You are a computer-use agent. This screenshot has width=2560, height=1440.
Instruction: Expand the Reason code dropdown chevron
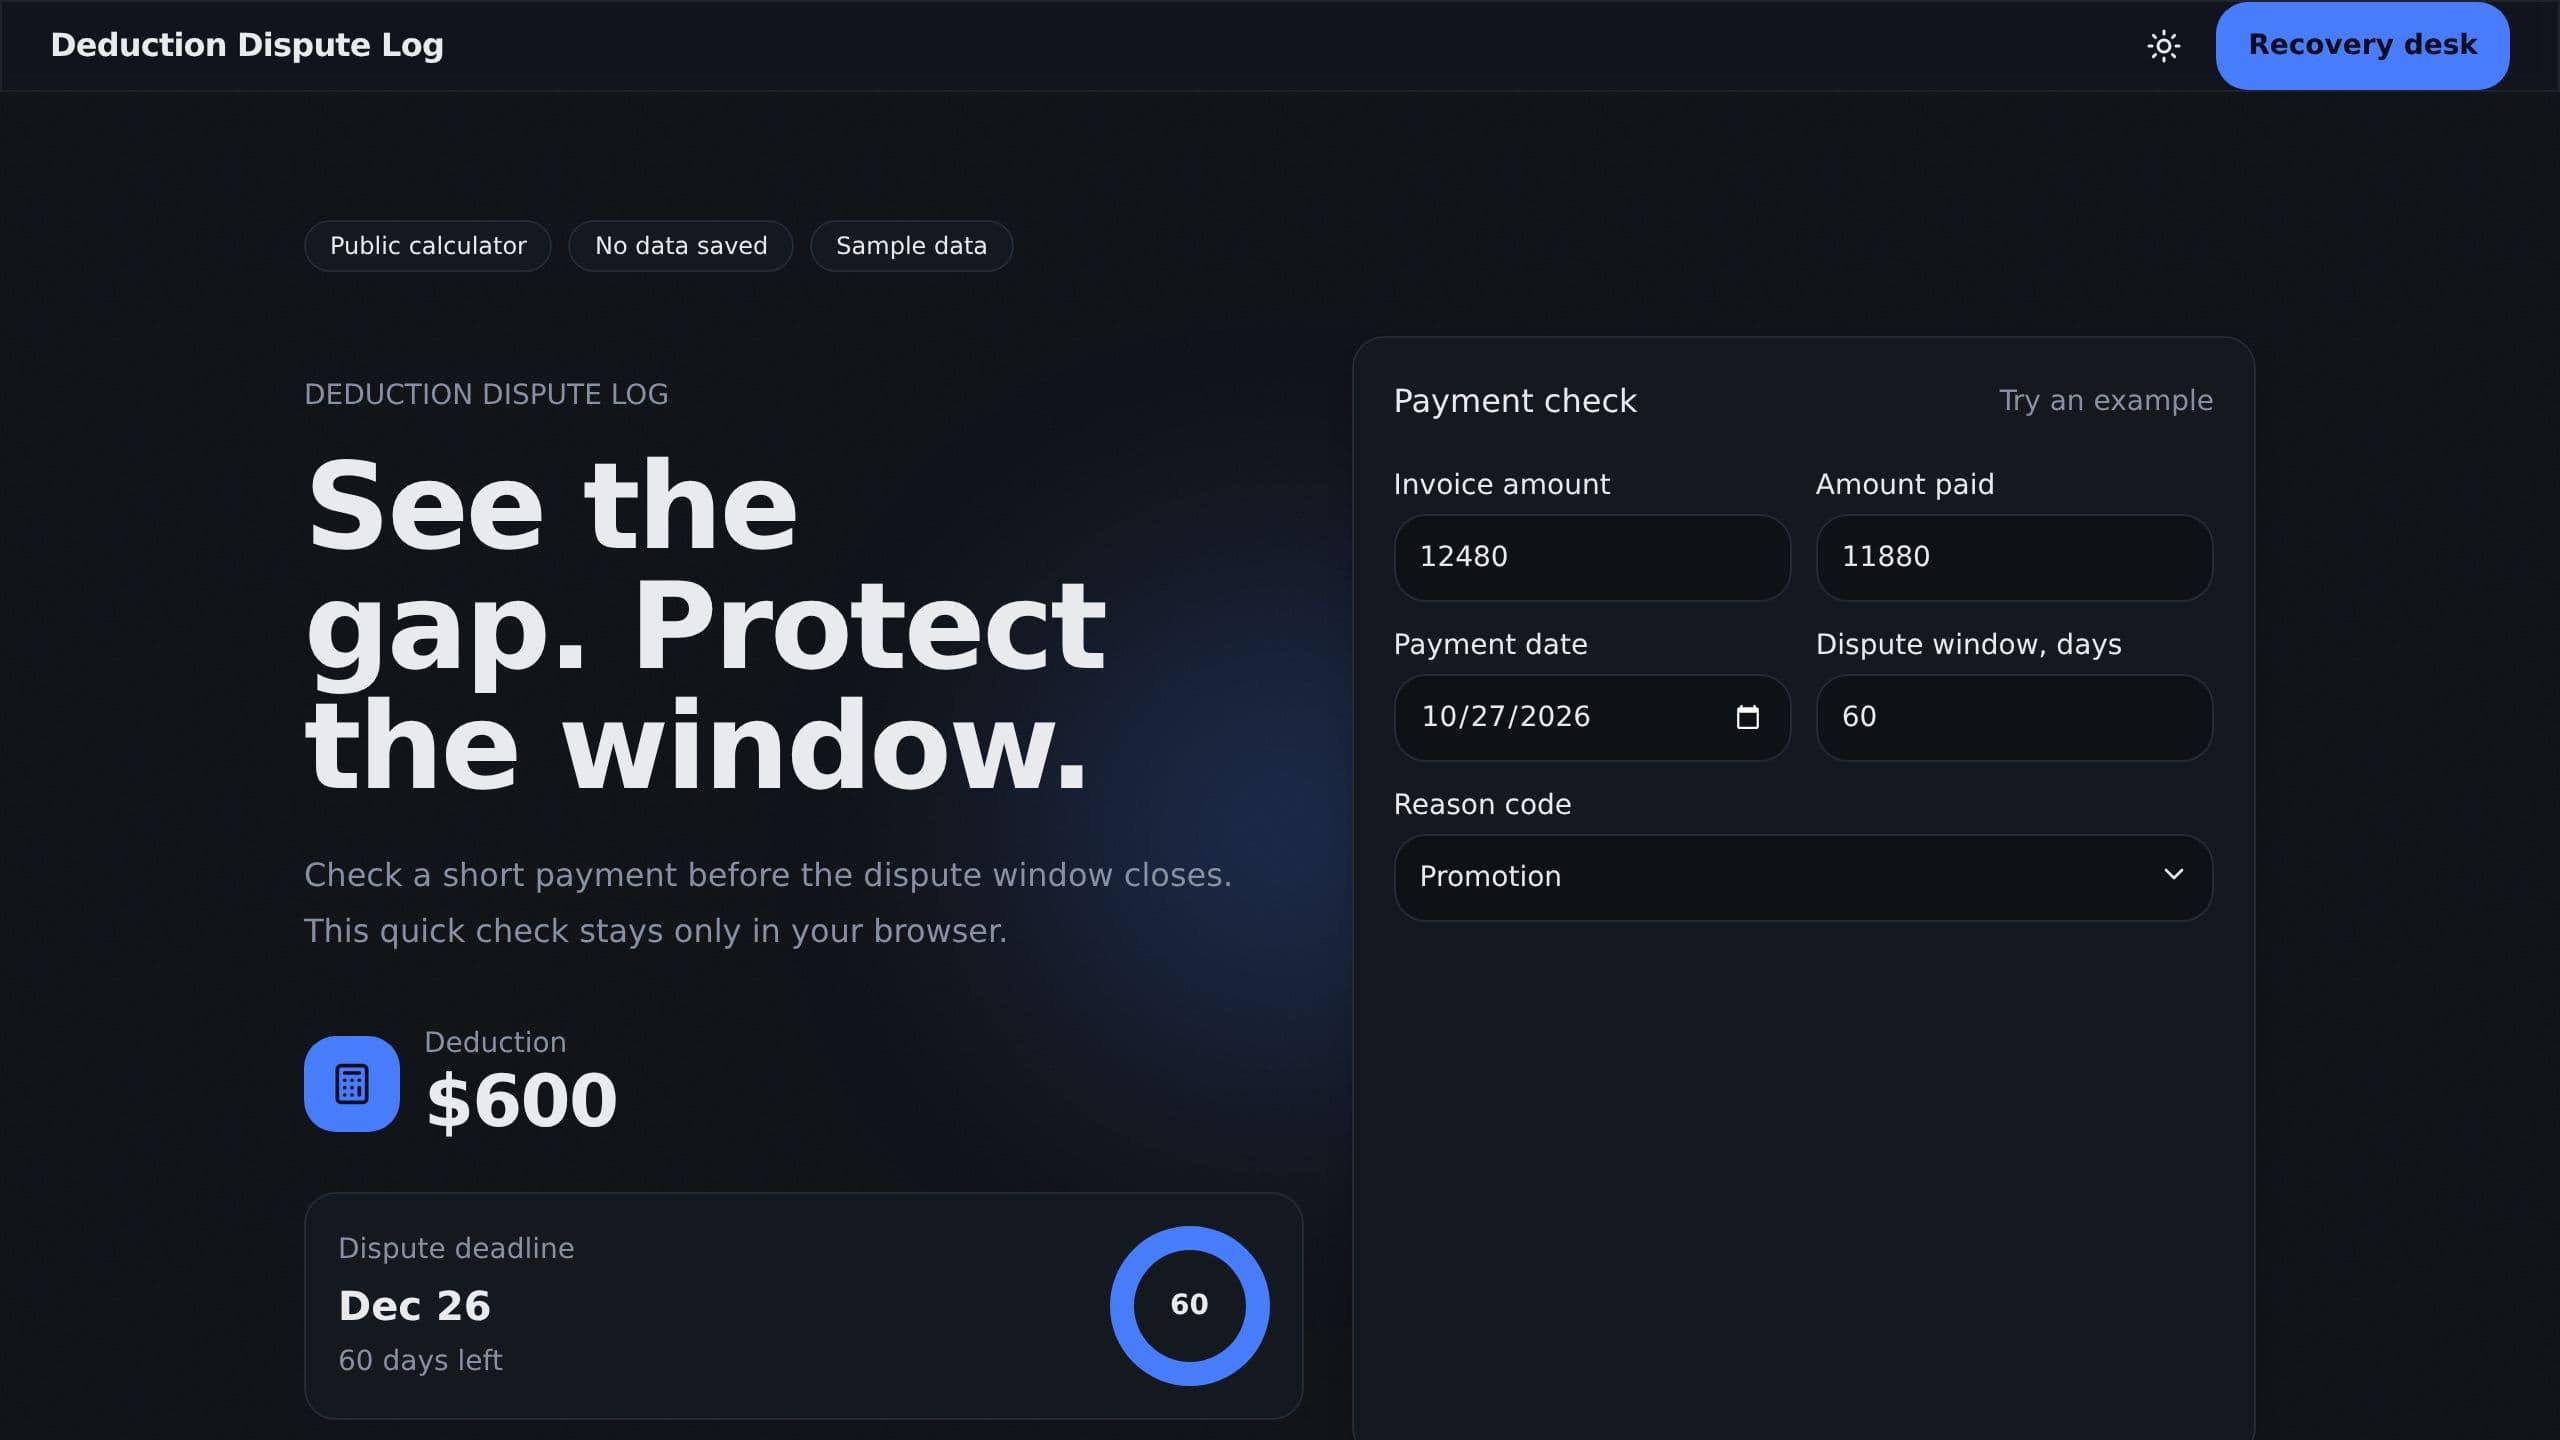[2173, 875]
